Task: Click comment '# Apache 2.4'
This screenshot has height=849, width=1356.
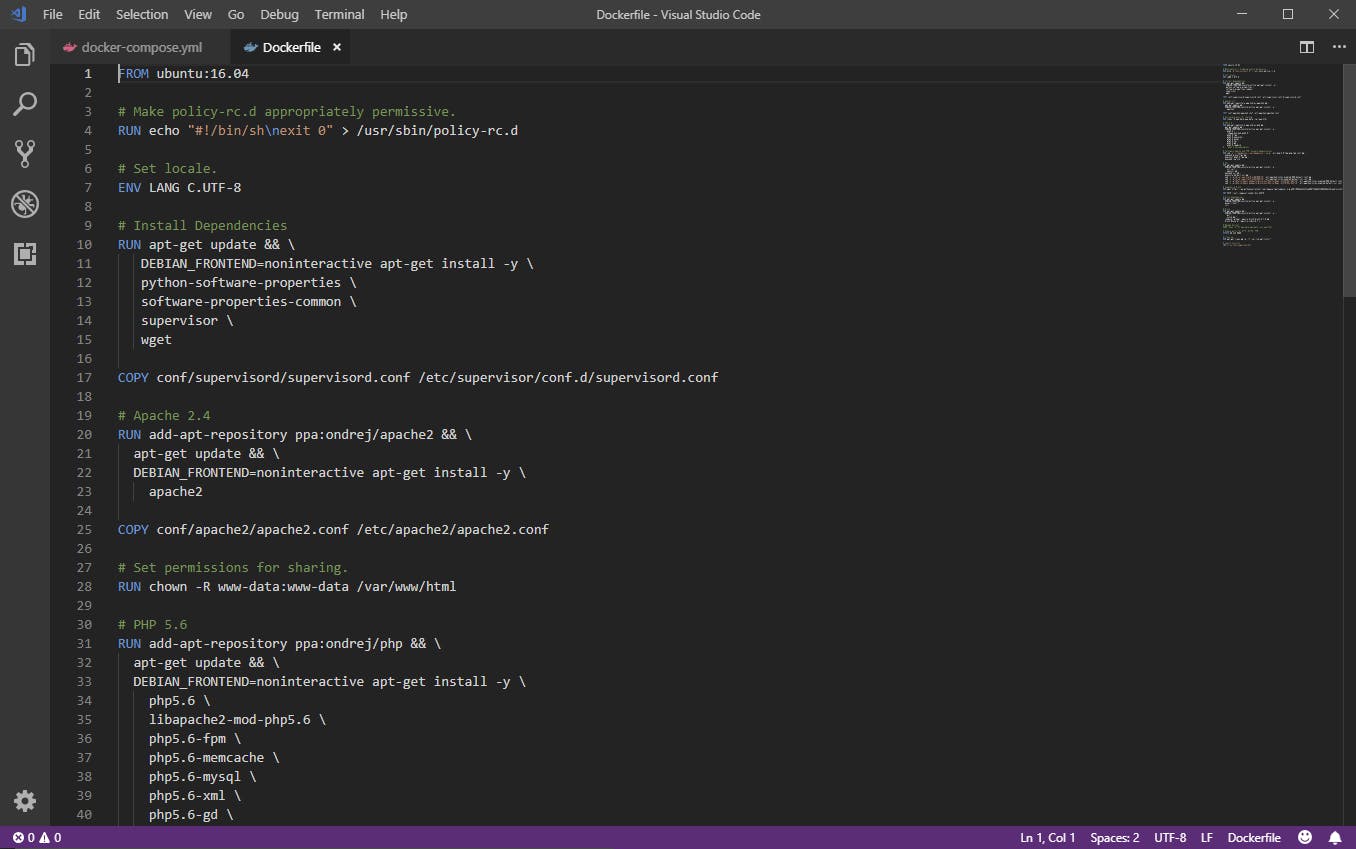Action: pyautogui.click(x=164, y=415)
